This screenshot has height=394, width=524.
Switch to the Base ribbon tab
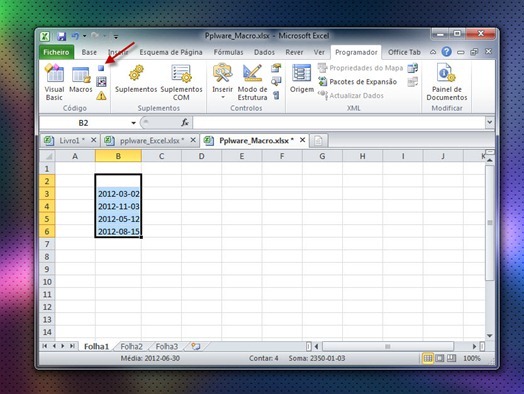click(89, 52)
